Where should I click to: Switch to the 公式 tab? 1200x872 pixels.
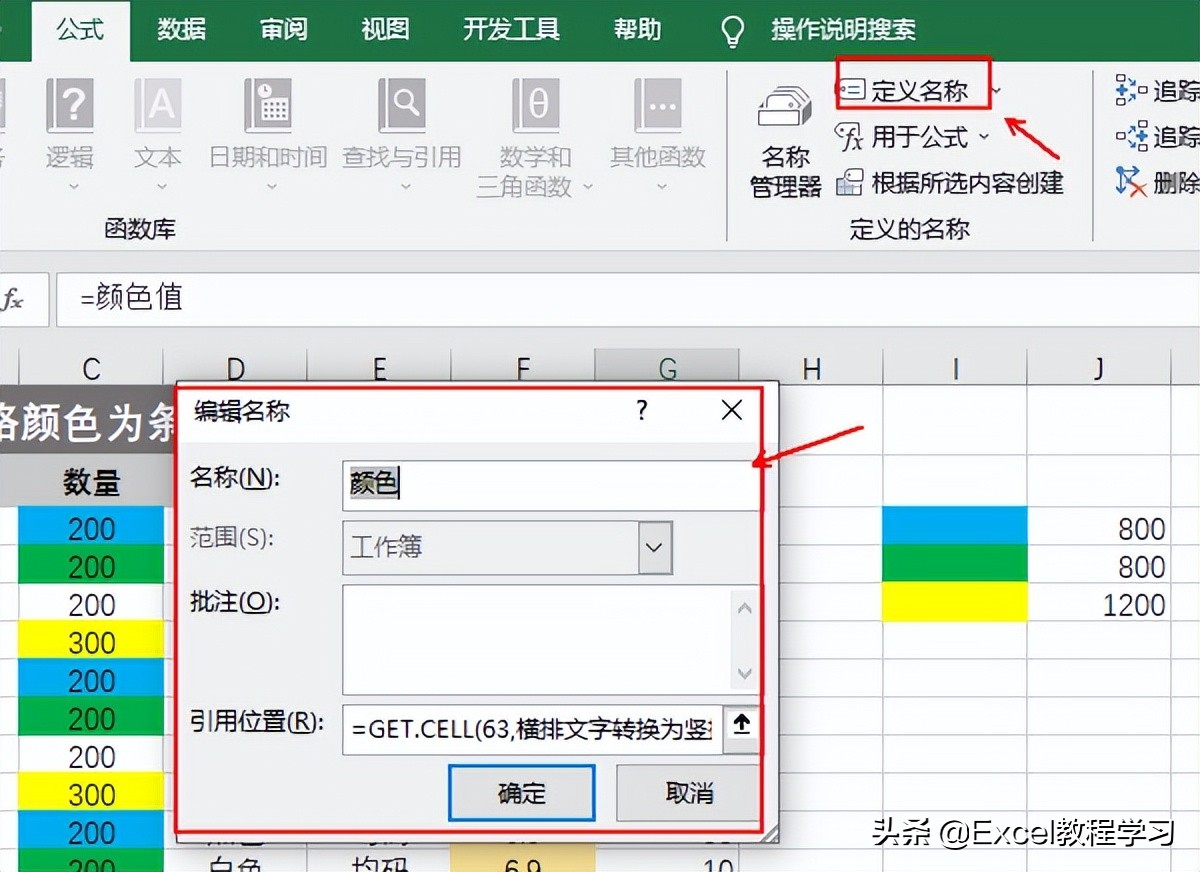click(80, 30)
